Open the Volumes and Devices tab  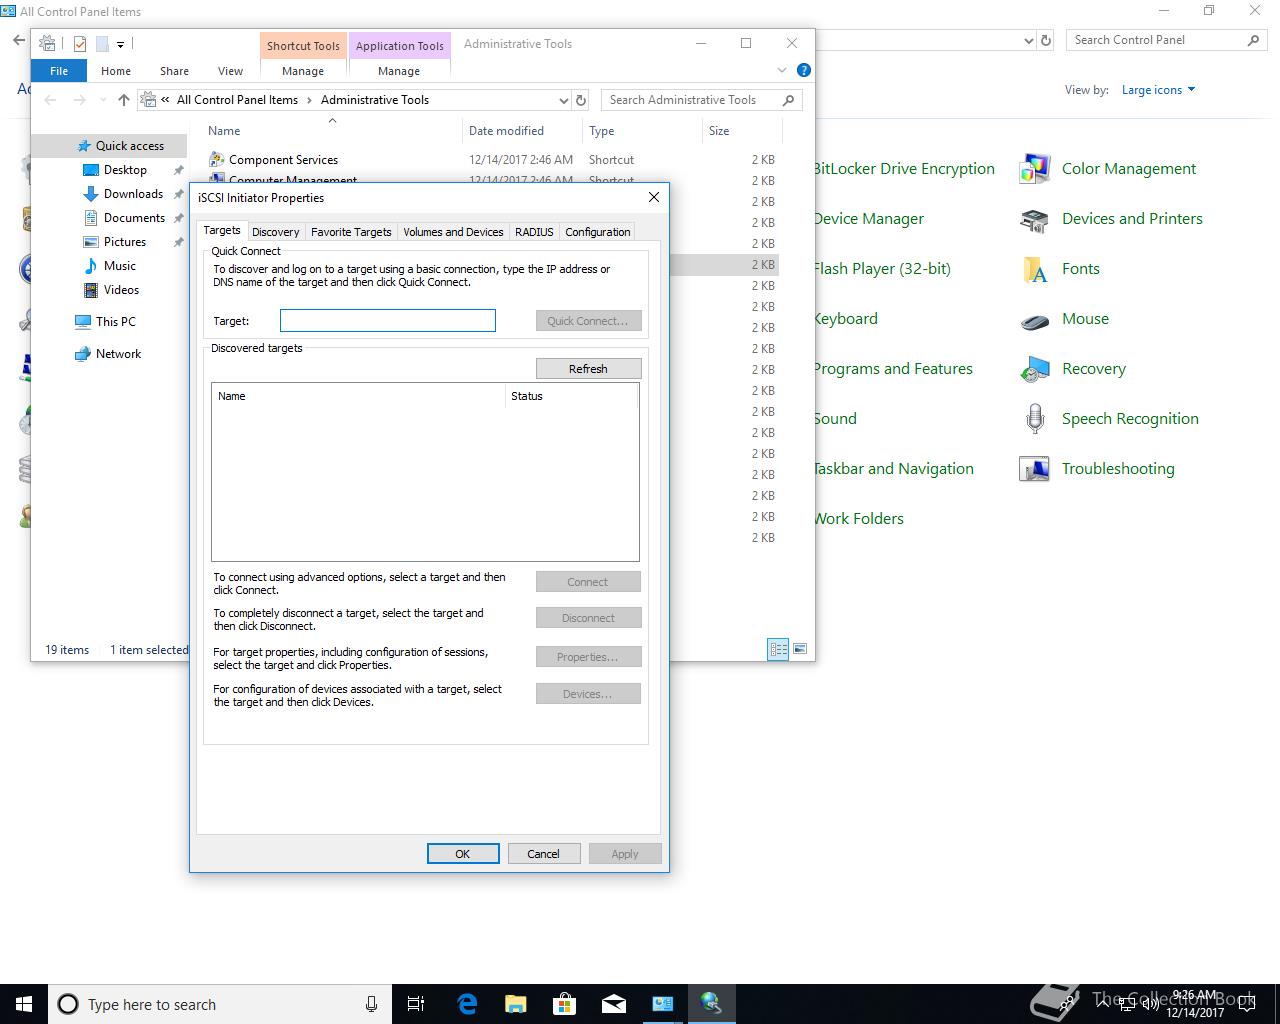[x=453, y=232]
